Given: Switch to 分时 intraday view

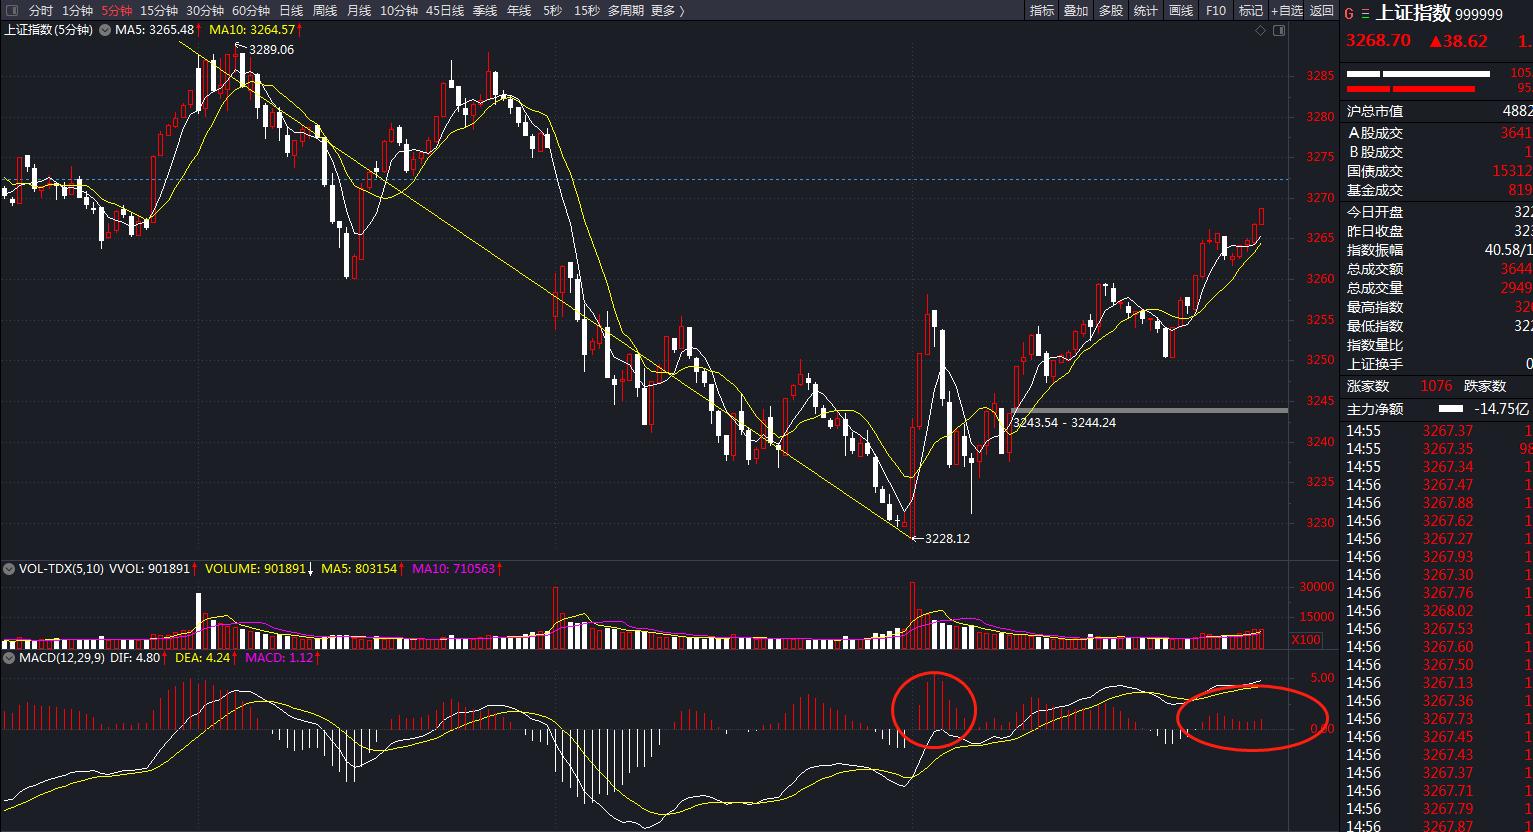Looking at the screenshot, I should coord(41,11).
